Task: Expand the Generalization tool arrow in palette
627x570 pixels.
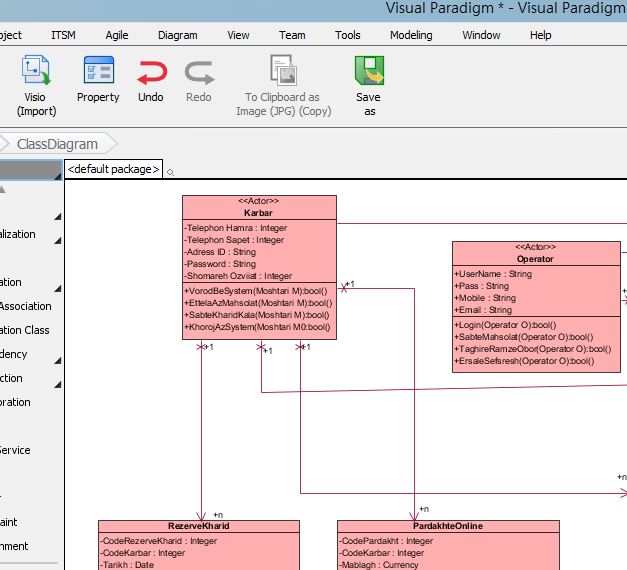Action: [58, 240]
